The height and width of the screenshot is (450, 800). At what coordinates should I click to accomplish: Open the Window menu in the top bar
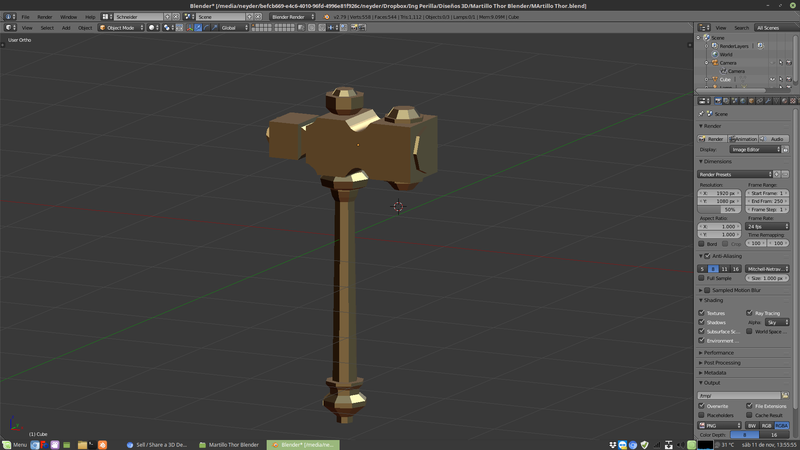coord(68,17)
